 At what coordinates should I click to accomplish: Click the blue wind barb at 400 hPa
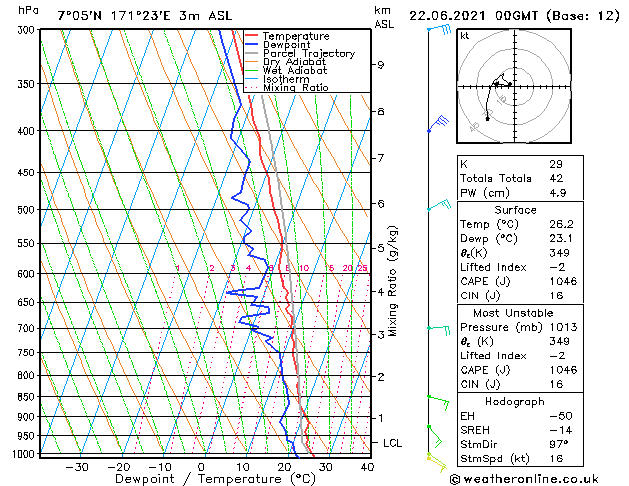(438, 123)
